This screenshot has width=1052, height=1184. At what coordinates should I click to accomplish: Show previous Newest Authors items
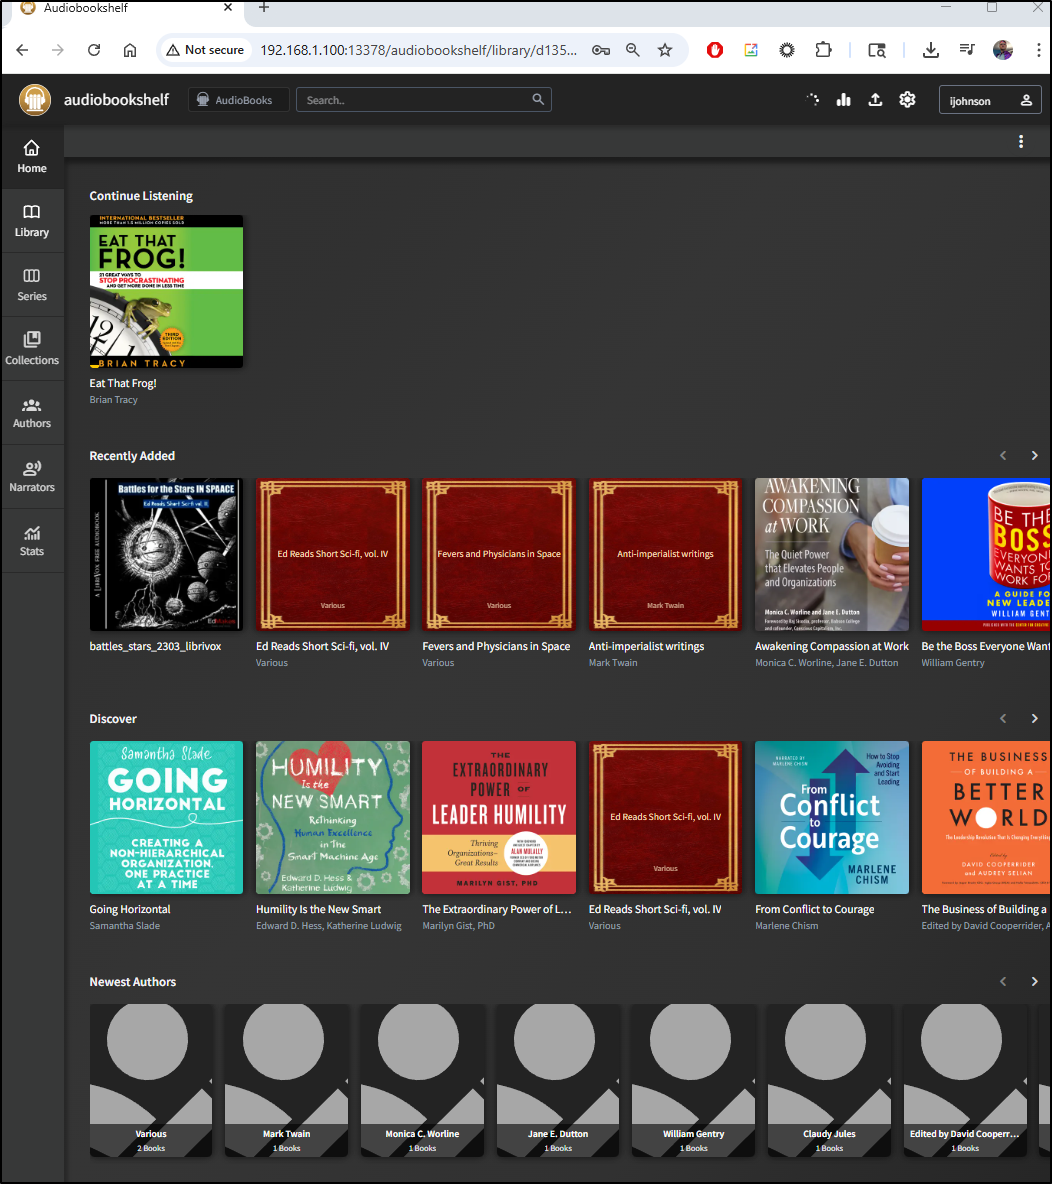click(1003, 982)
